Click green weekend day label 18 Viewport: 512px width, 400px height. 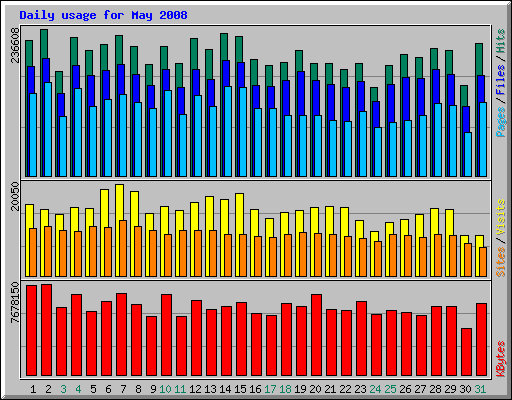pyautogui.click(x=285, y=389)
